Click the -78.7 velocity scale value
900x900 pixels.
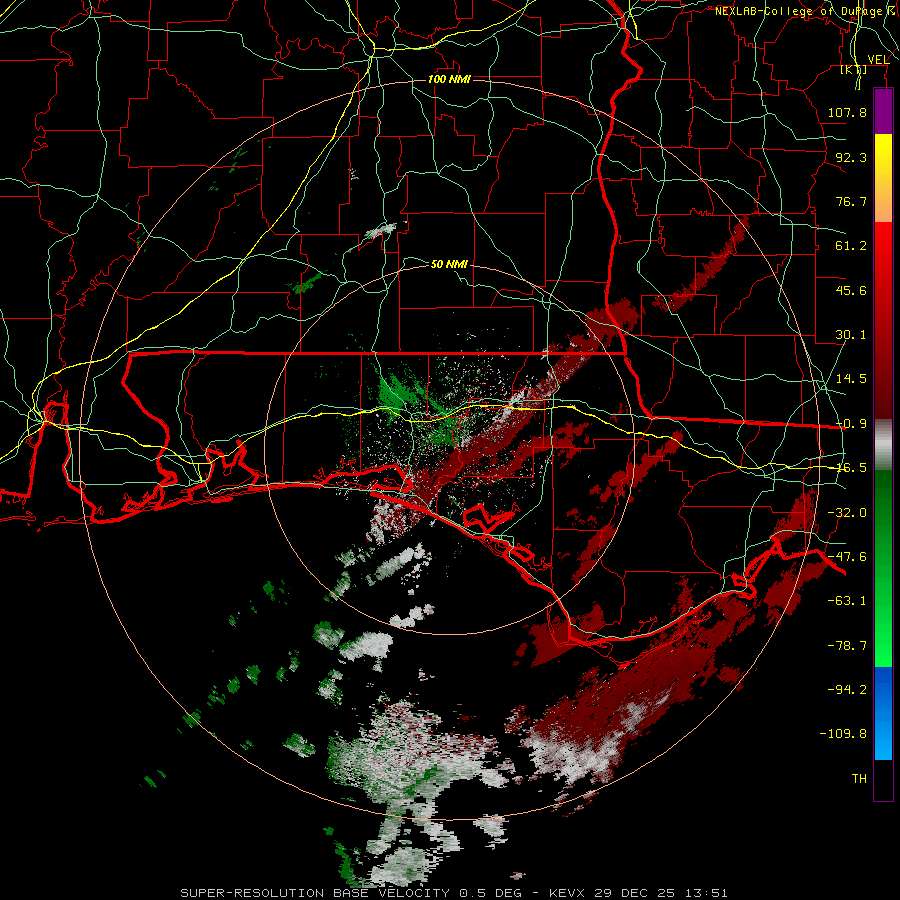click(847, 646)
